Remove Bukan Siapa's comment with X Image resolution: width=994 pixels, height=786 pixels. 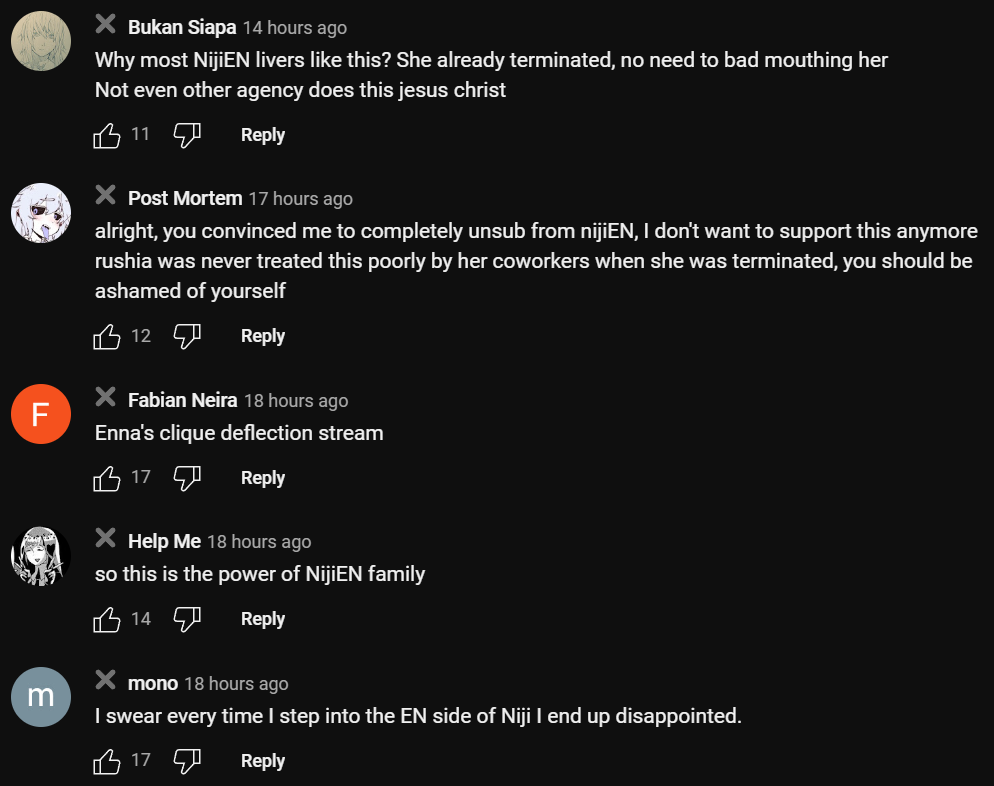105,25
